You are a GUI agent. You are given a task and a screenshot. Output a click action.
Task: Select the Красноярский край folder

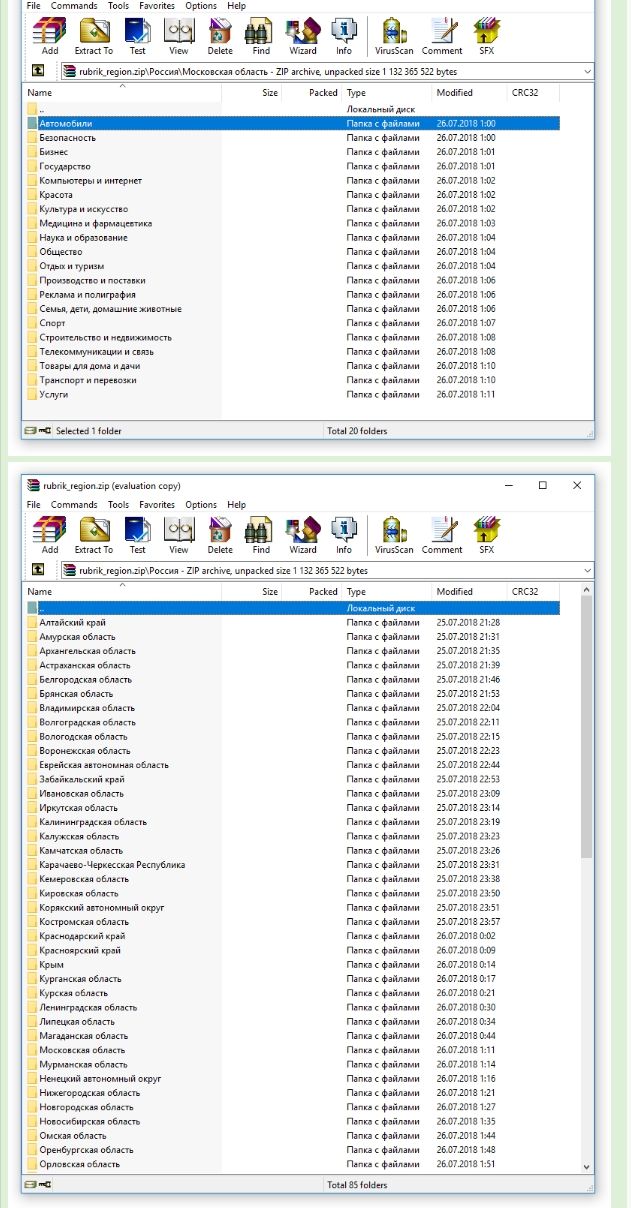[x=80, y=950]
